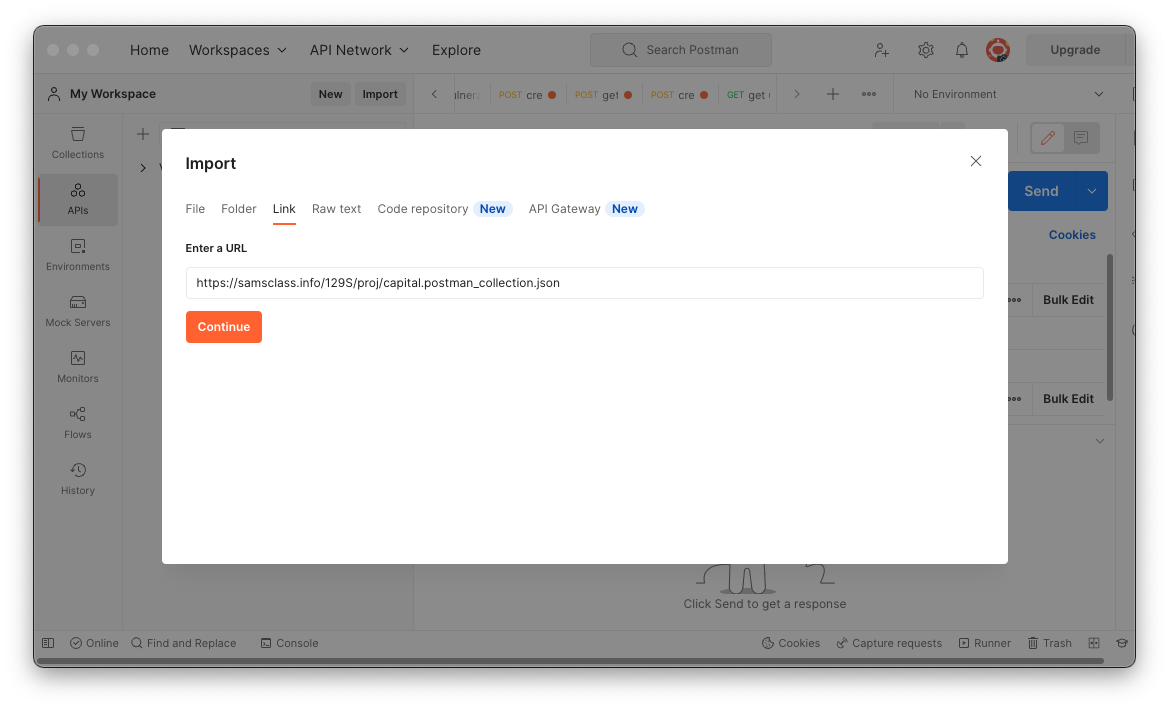
Task: Select the Link import tab
Action: [284, 209]
